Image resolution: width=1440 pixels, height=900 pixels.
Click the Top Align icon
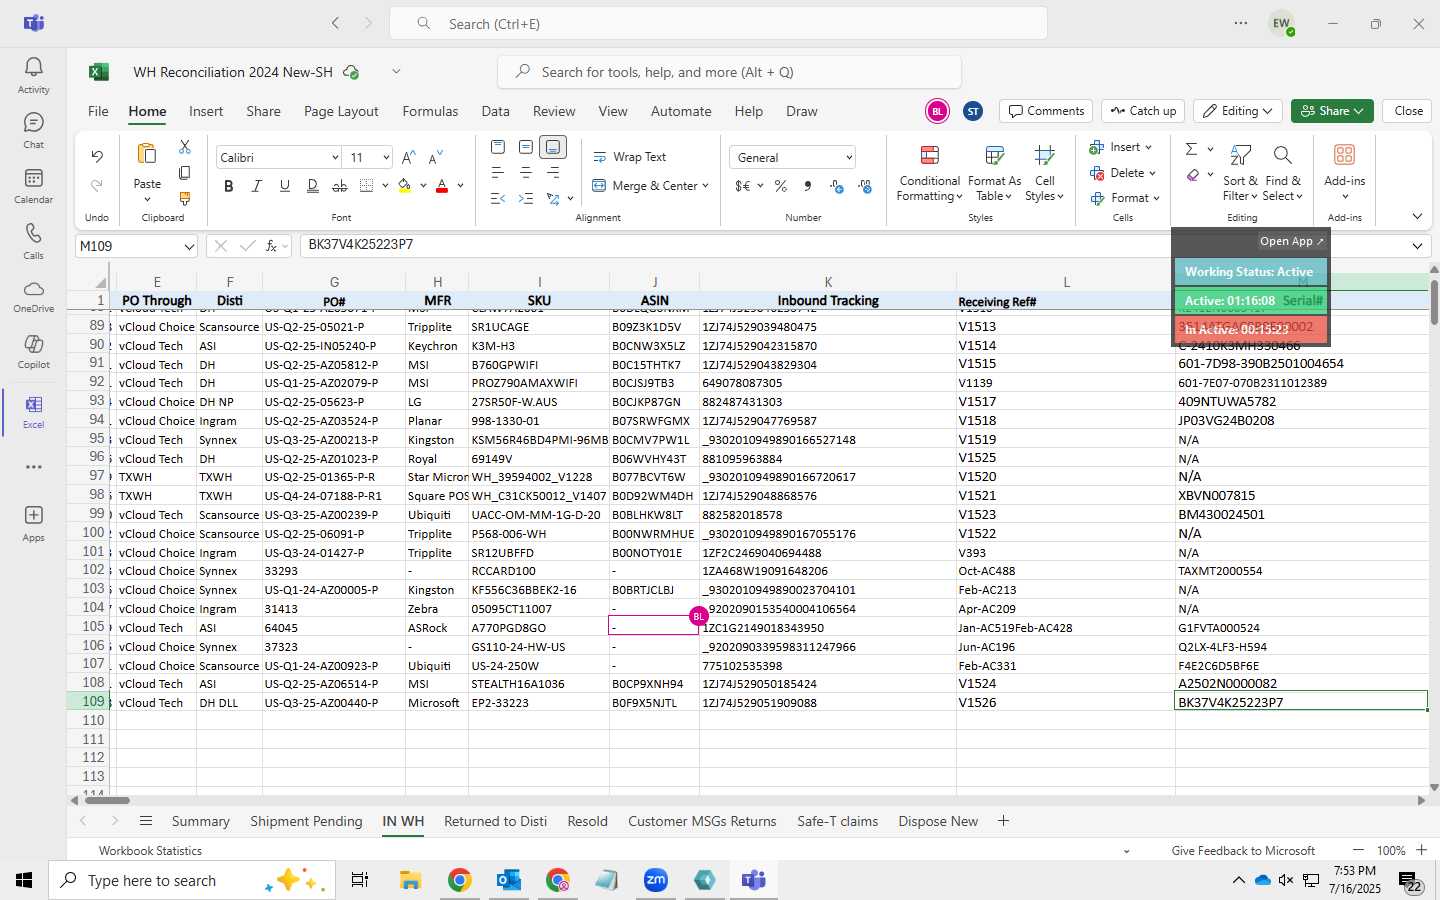498,147
